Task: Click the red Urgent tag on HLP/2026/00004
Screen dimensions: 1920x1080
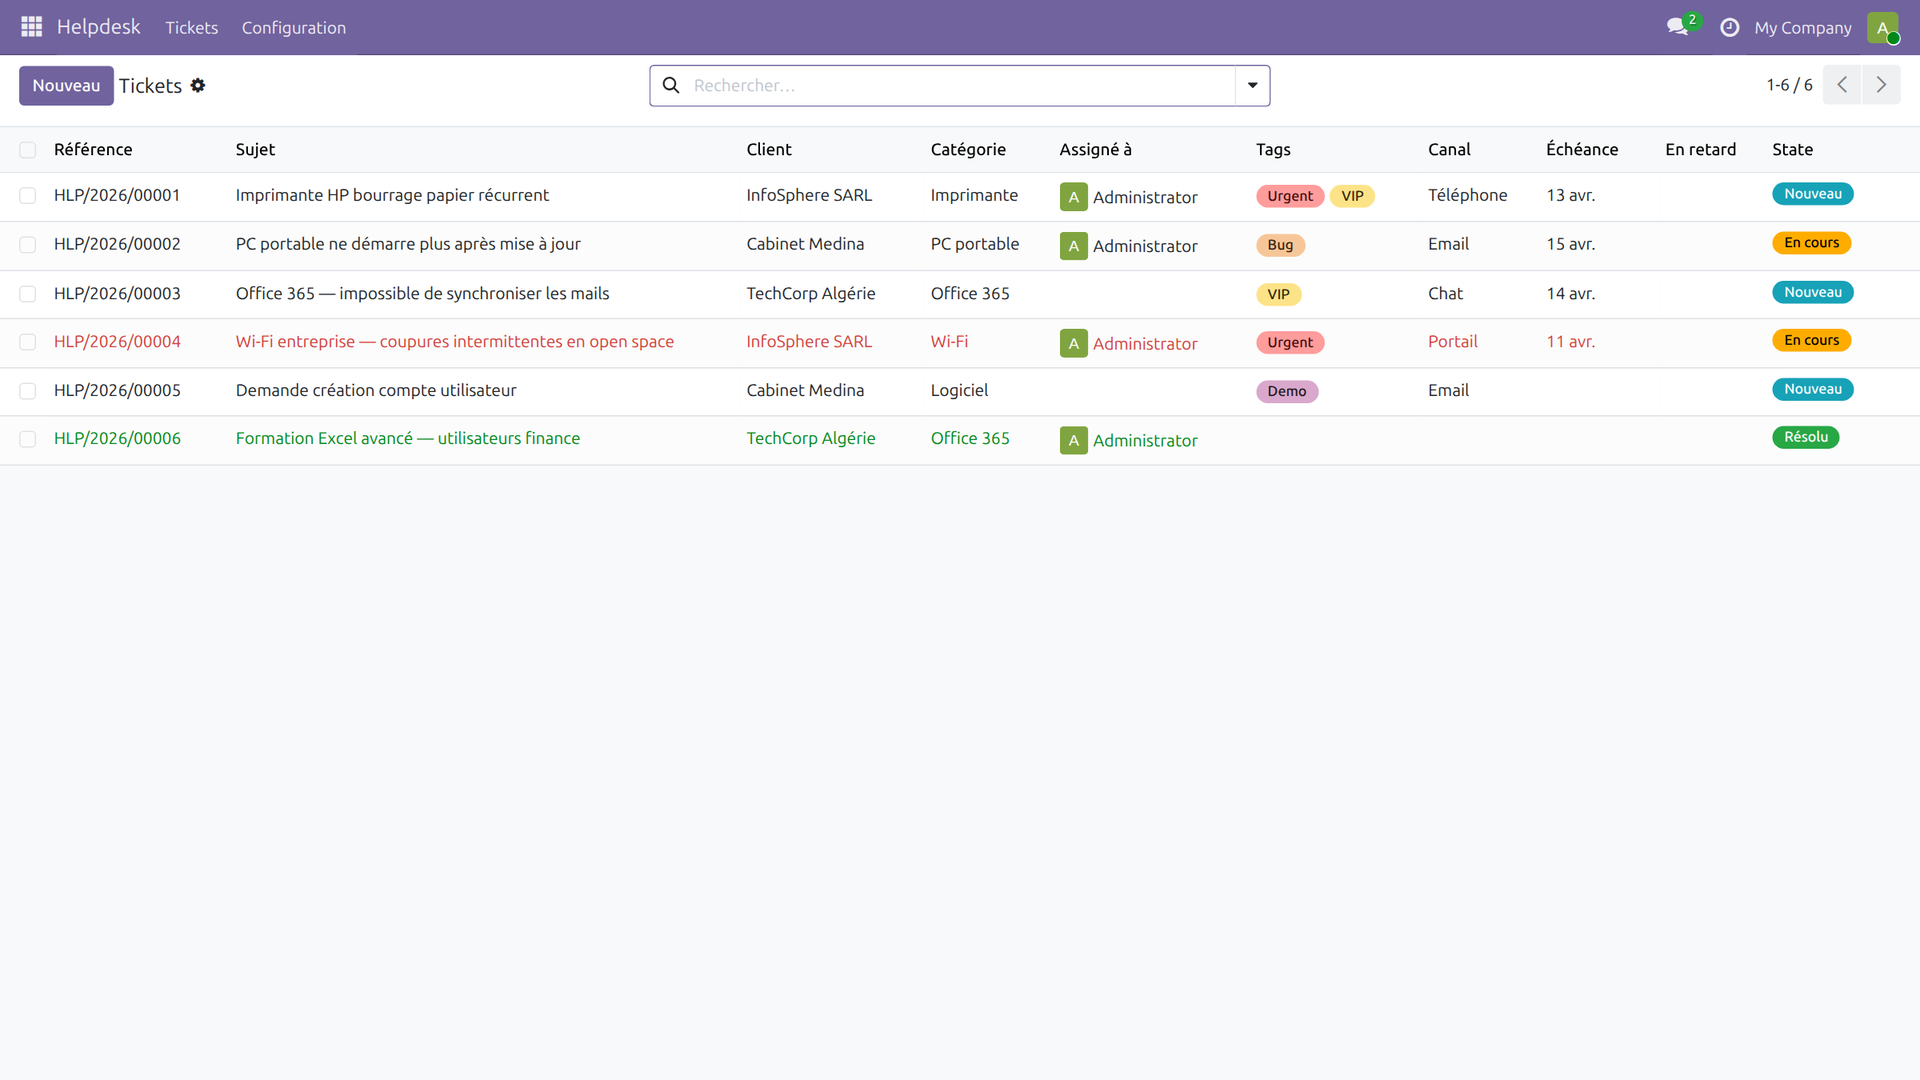Action: point(1289,343)
